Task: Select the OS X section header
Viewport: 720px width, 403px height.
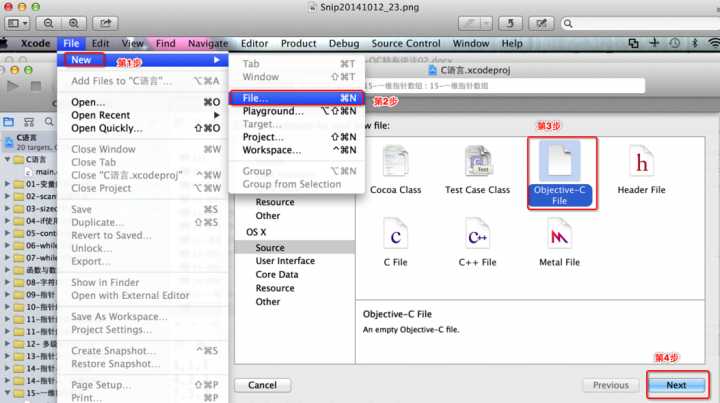Action: (x=256, y=232)
